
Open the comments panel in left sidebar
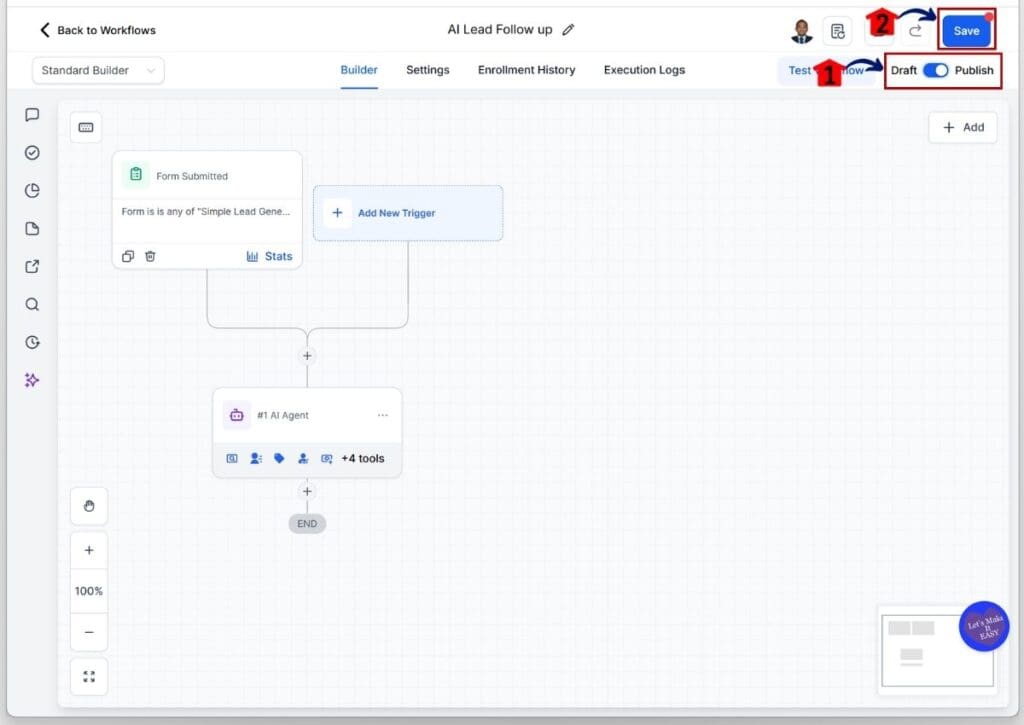(31, 114)
